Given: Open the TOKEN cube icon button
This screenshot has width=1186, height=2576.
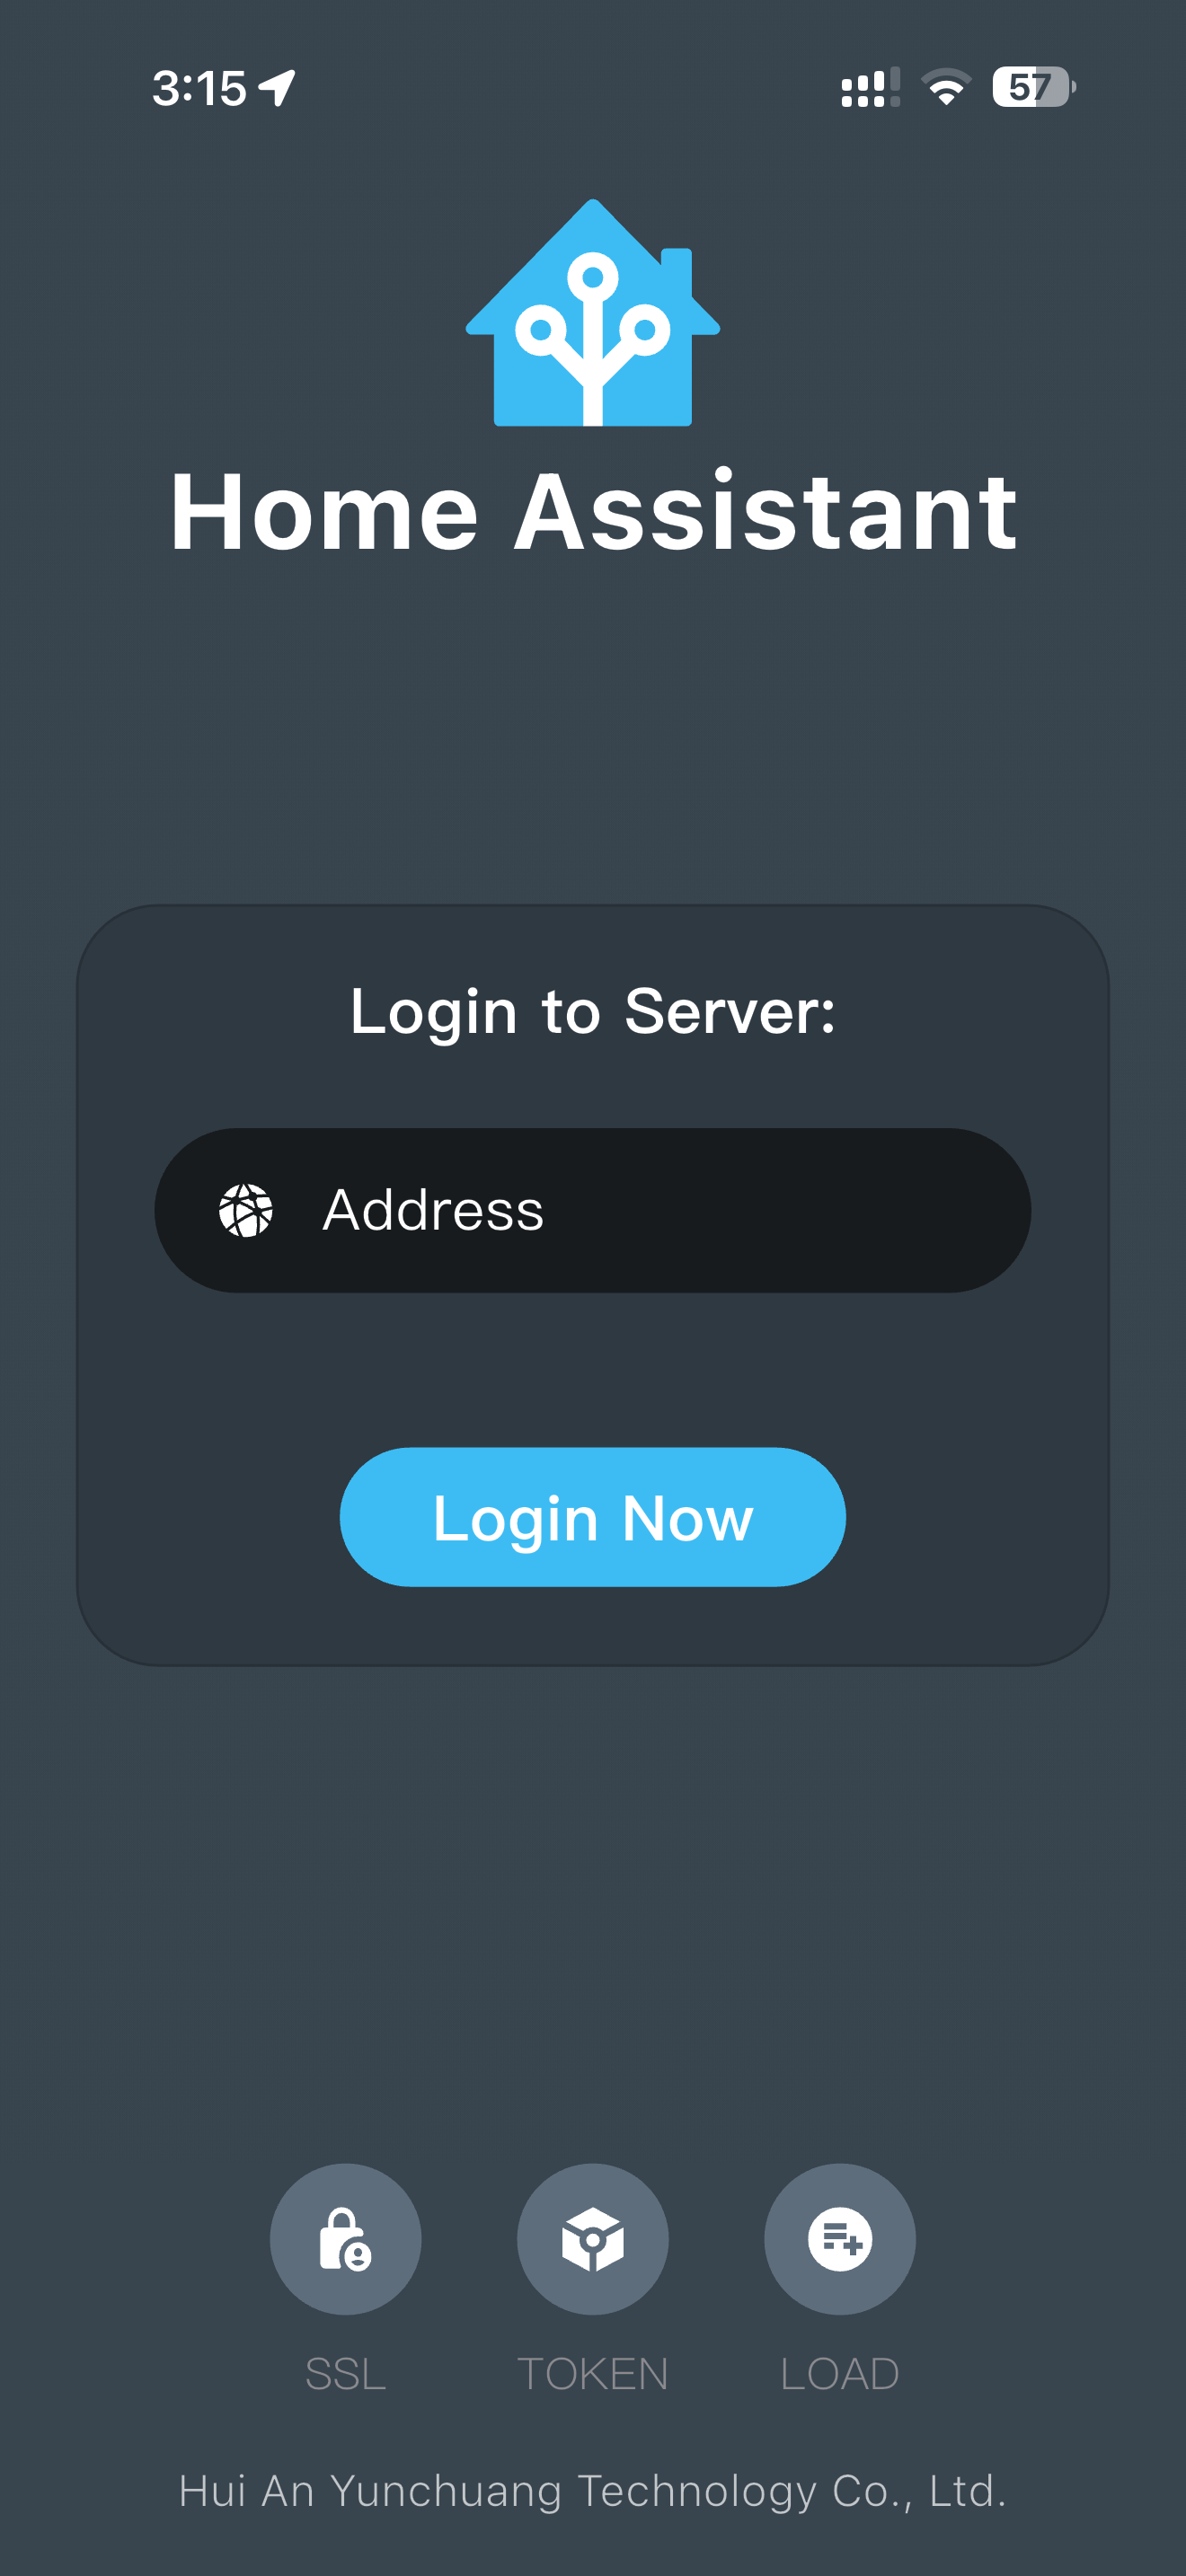Looking at the screenshot, I should point(593,2239).
